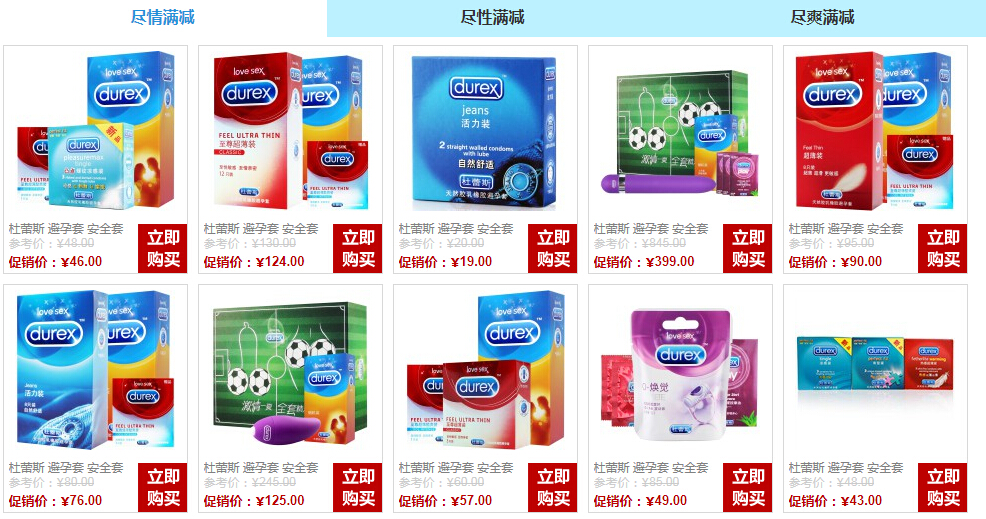This screenshot has height=519, width=986.
Task: Open the 尽性满减 tab
Action: click(492, 18)
